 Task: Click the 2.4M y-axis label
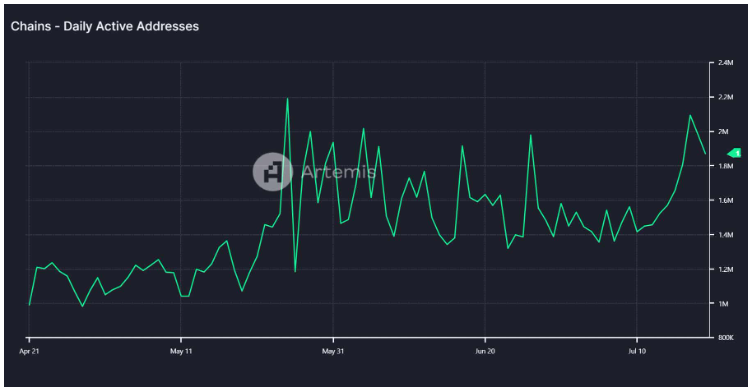pos(726,63)
